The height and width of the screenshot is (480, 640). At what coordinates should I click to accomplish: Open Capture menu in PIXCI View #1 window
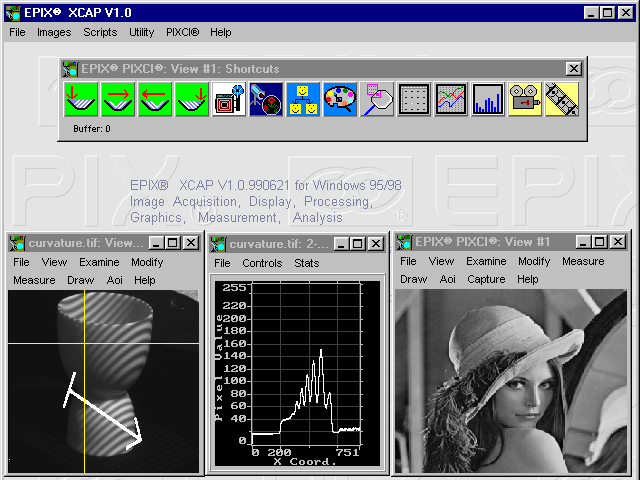click(x=486, y=279)
